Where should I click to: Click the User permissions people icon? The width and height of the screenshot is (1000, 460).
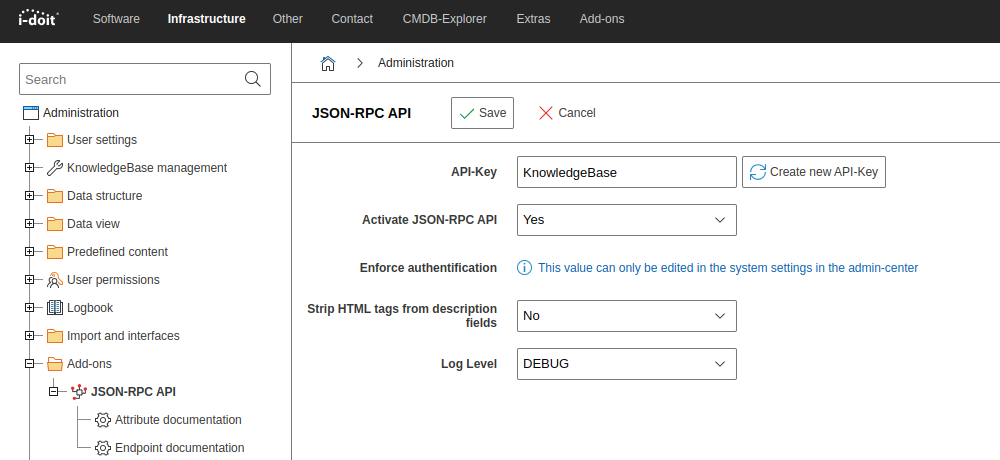tap(55, 280)
